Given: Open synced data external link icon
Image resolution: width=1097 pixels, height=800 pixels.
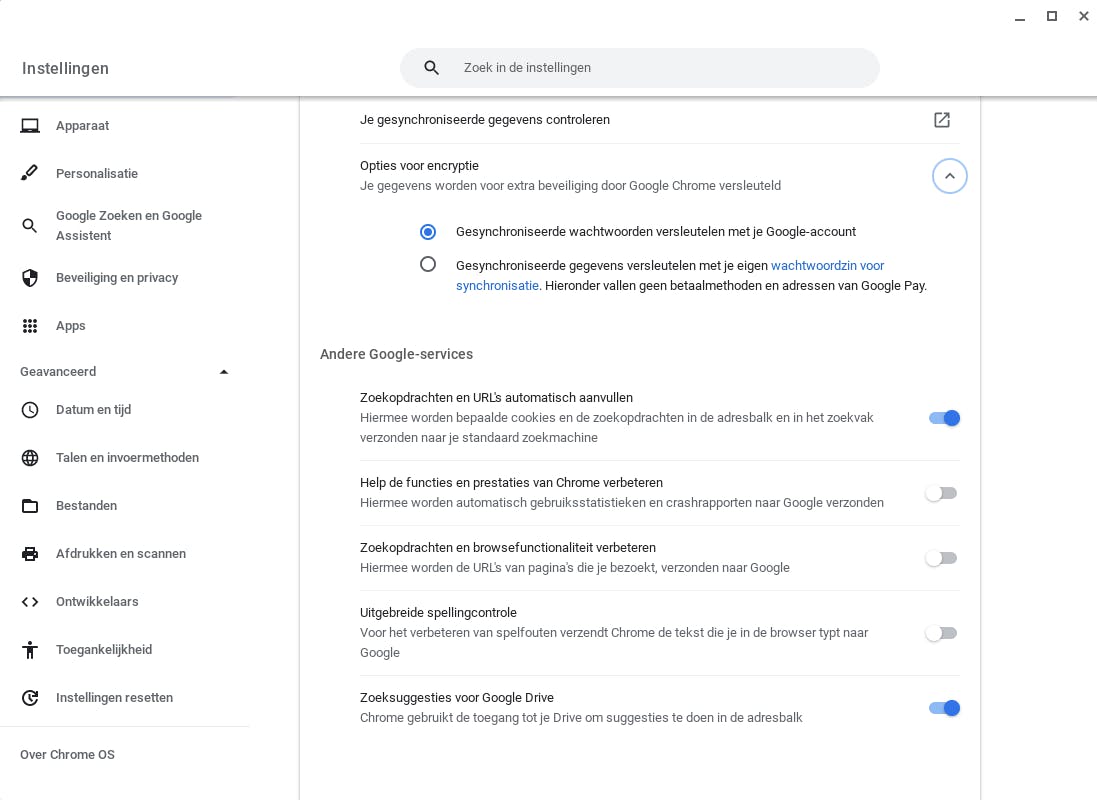Looking at the screenshot, I should coord(942,120).
